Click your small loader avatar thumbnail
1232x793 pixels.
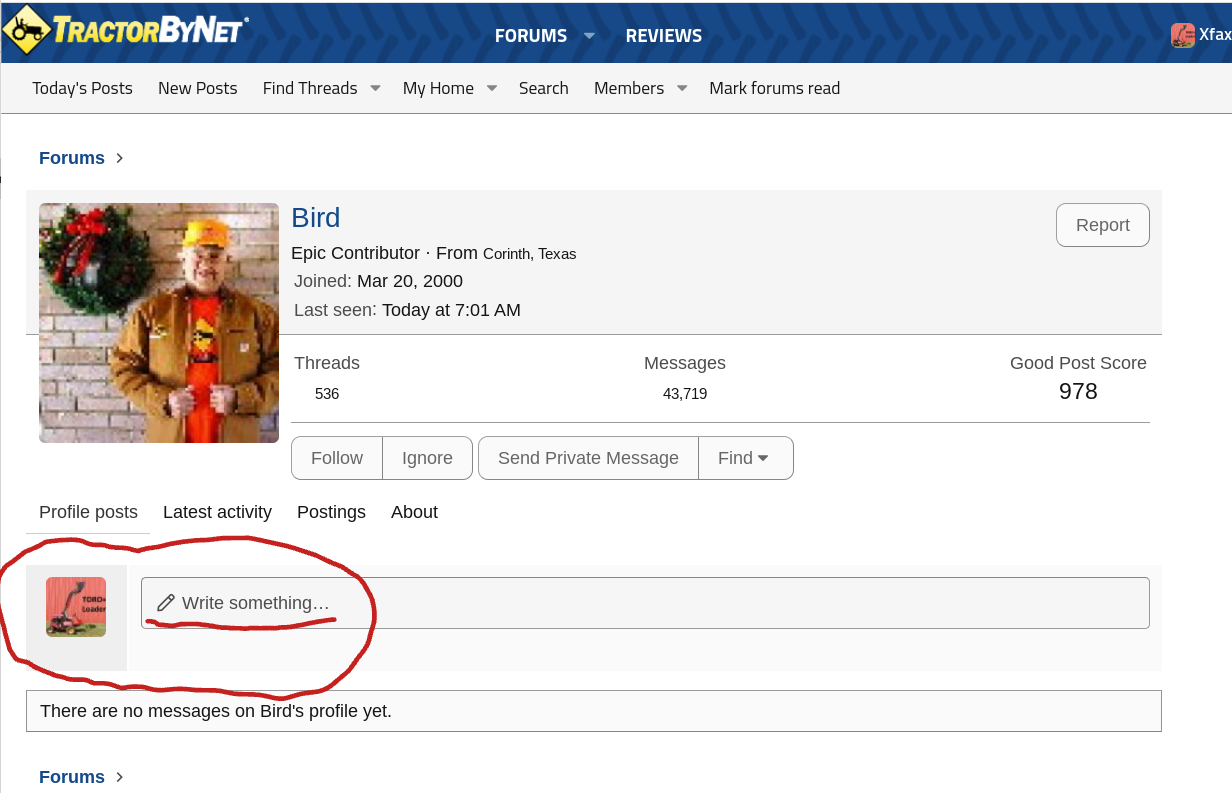coord(76,607)
